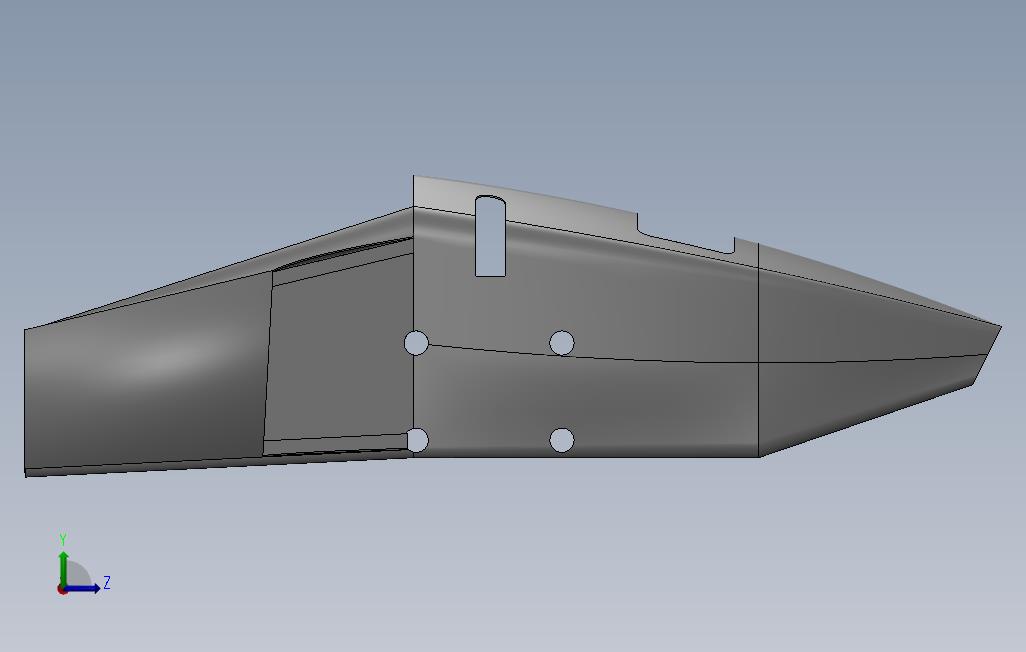The image size is (1026, 652).
Task: Click the Y axis label text
Action: [x=62, y=538]
